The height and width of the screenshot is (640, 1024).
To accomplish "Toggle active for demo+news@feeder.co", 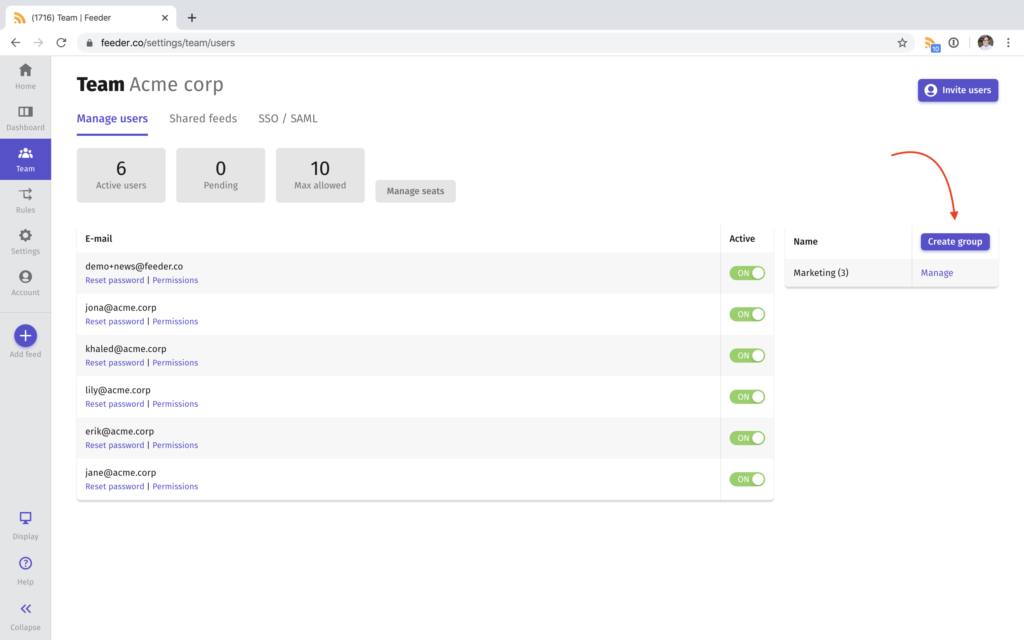I will [x=746, y=273].
